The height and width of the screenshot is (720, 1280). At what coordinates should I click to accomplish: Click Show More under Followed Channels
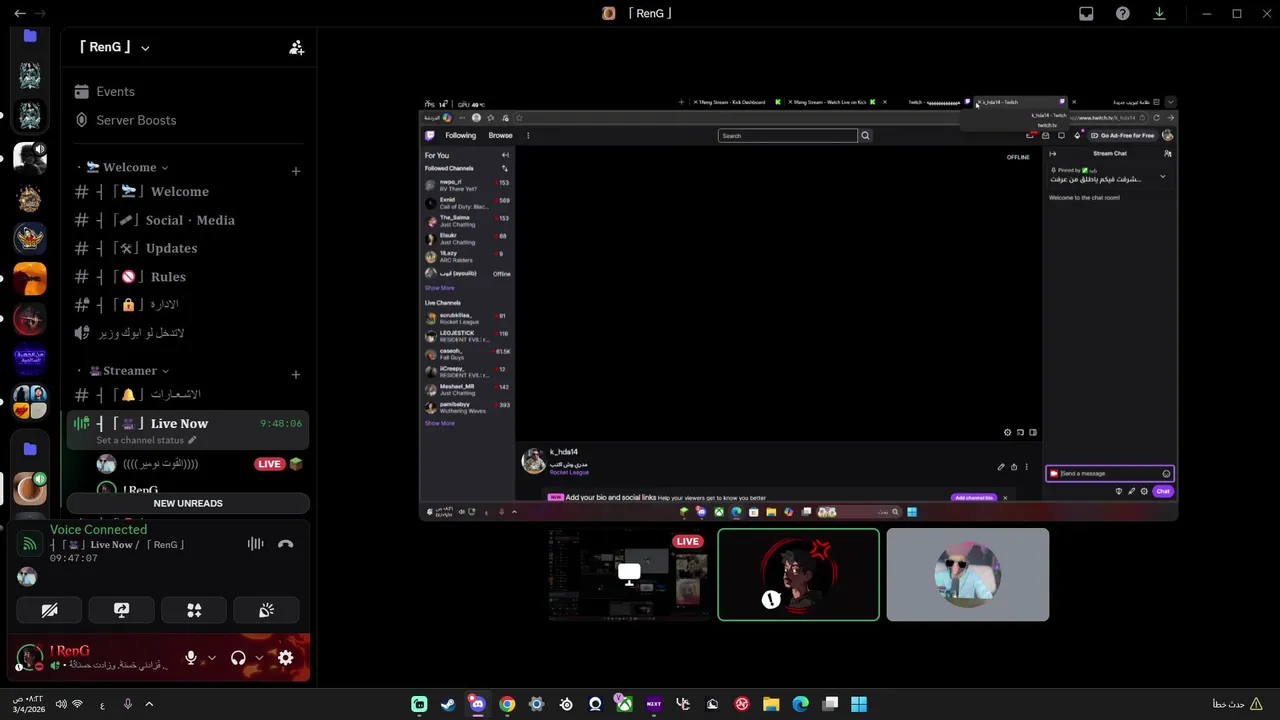point(439,288)
